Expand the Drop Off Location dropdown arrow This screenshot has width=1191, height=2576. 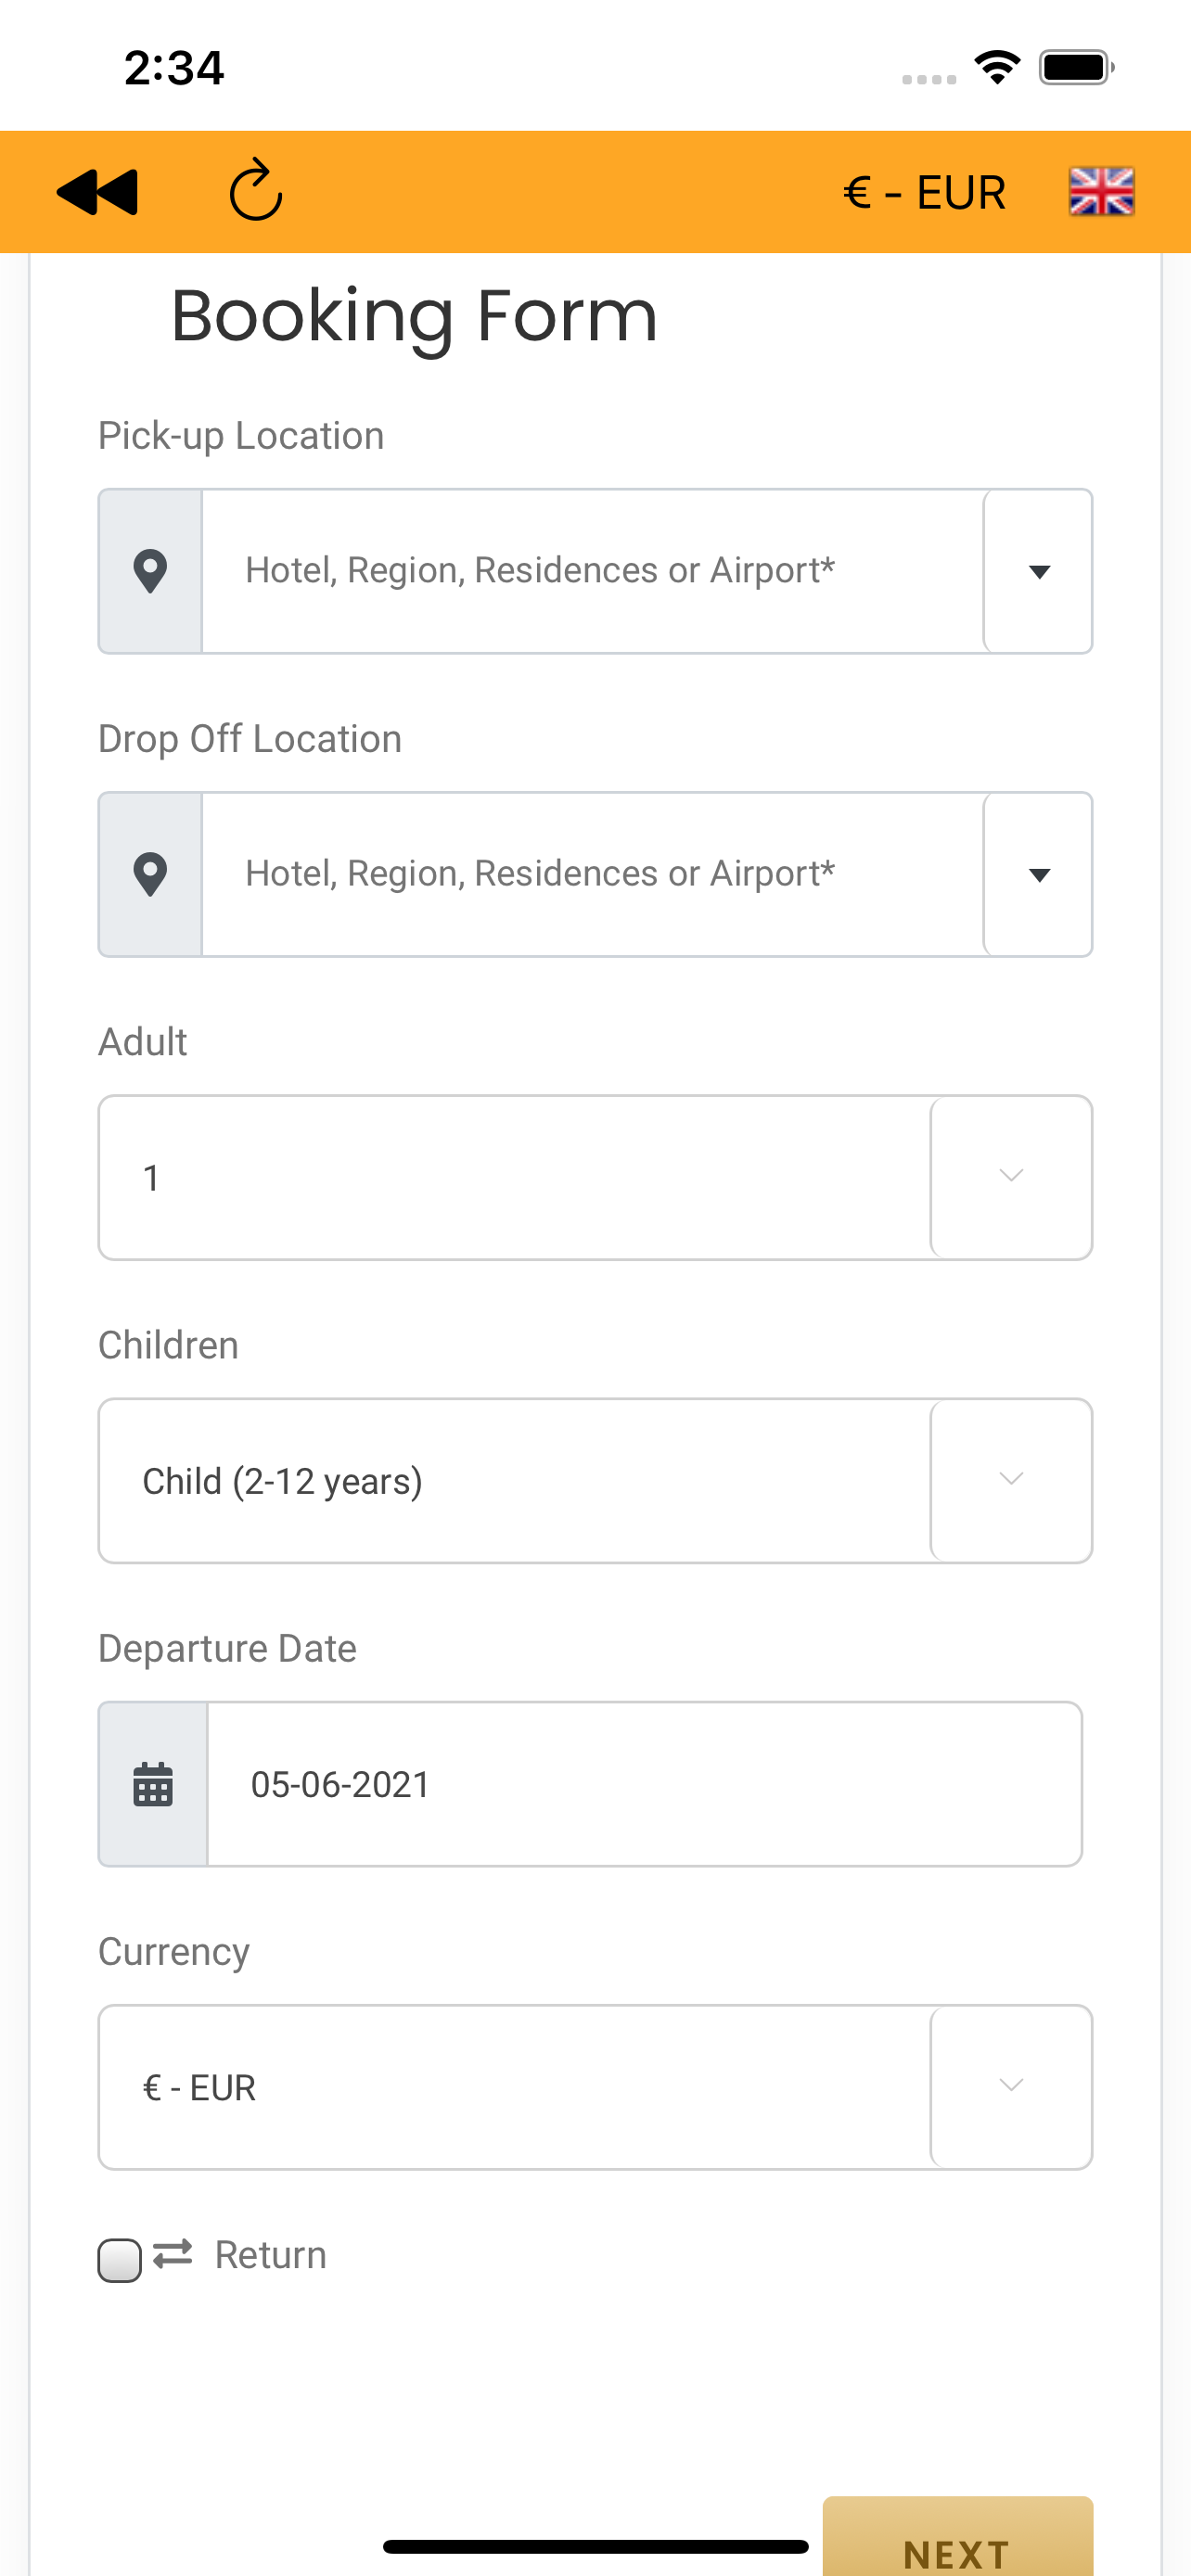click(x=1038, y=874)
